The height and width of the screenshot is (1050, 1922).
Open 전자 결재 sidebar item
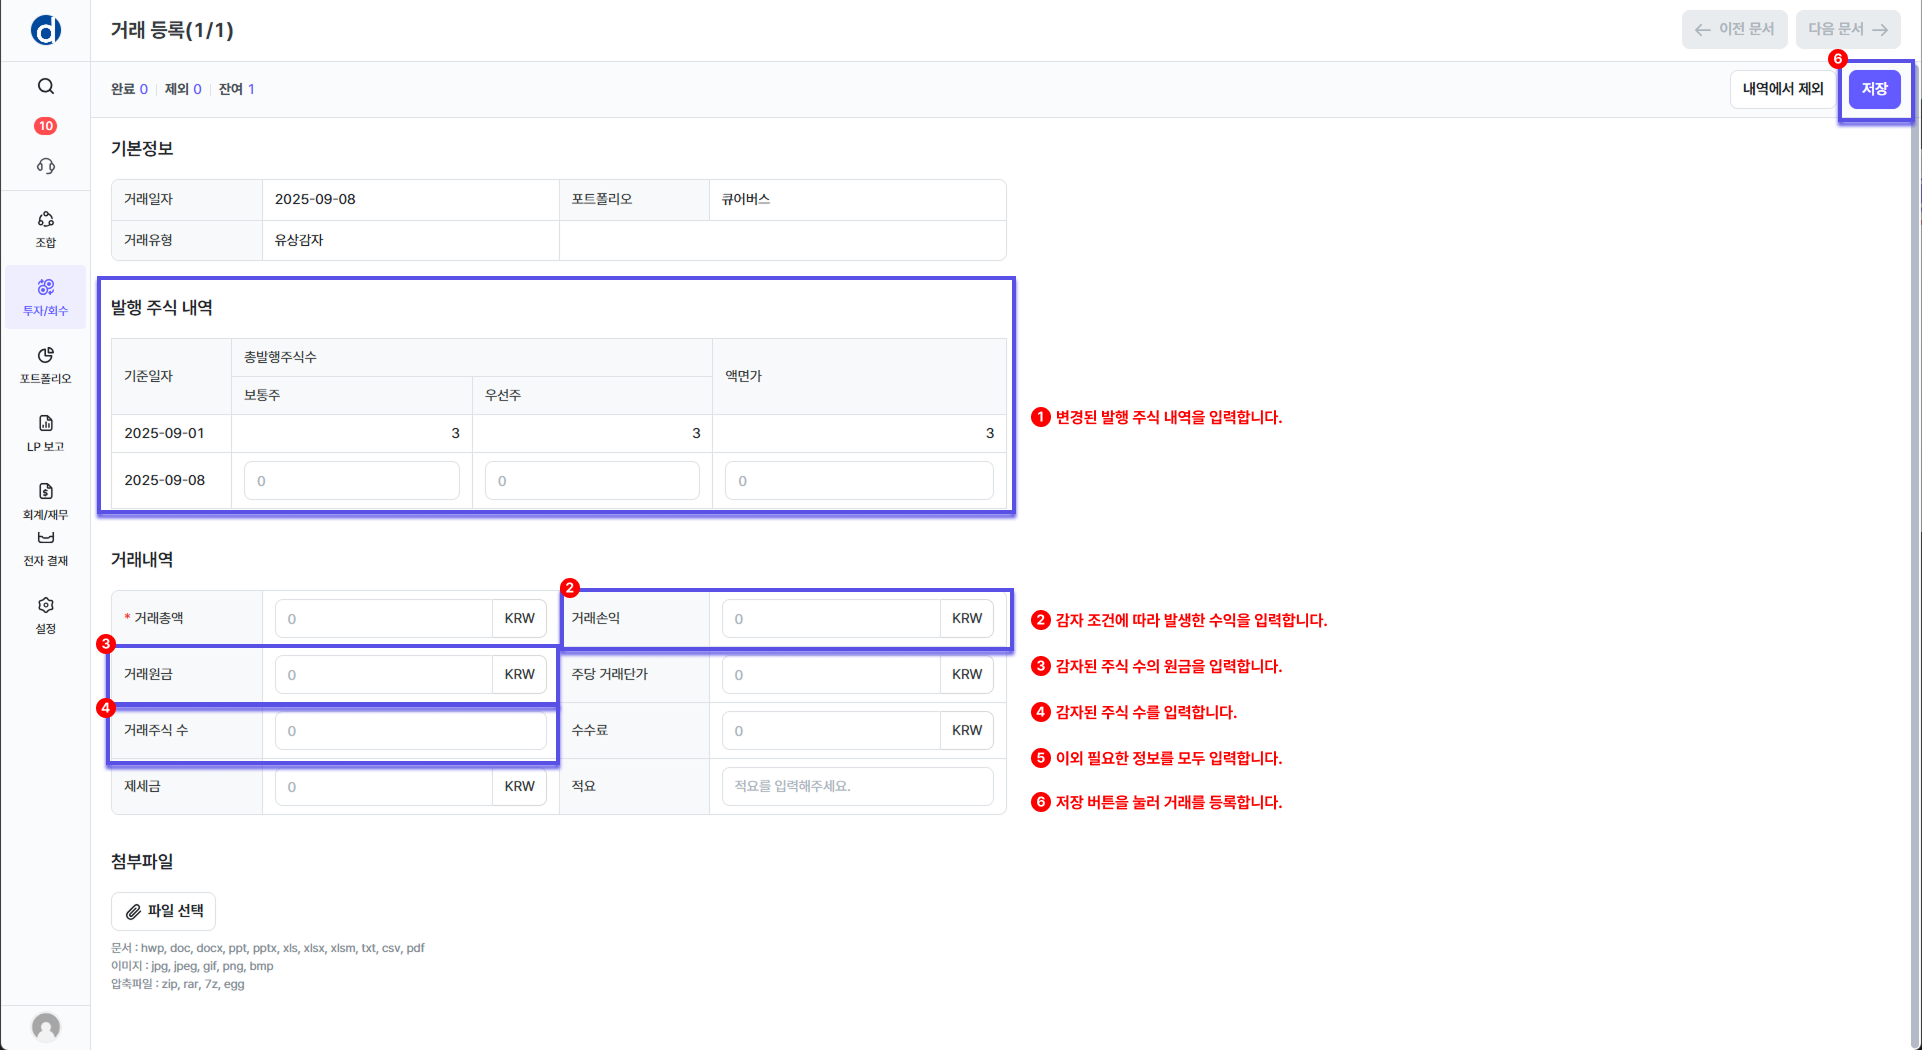coord(46,548)
